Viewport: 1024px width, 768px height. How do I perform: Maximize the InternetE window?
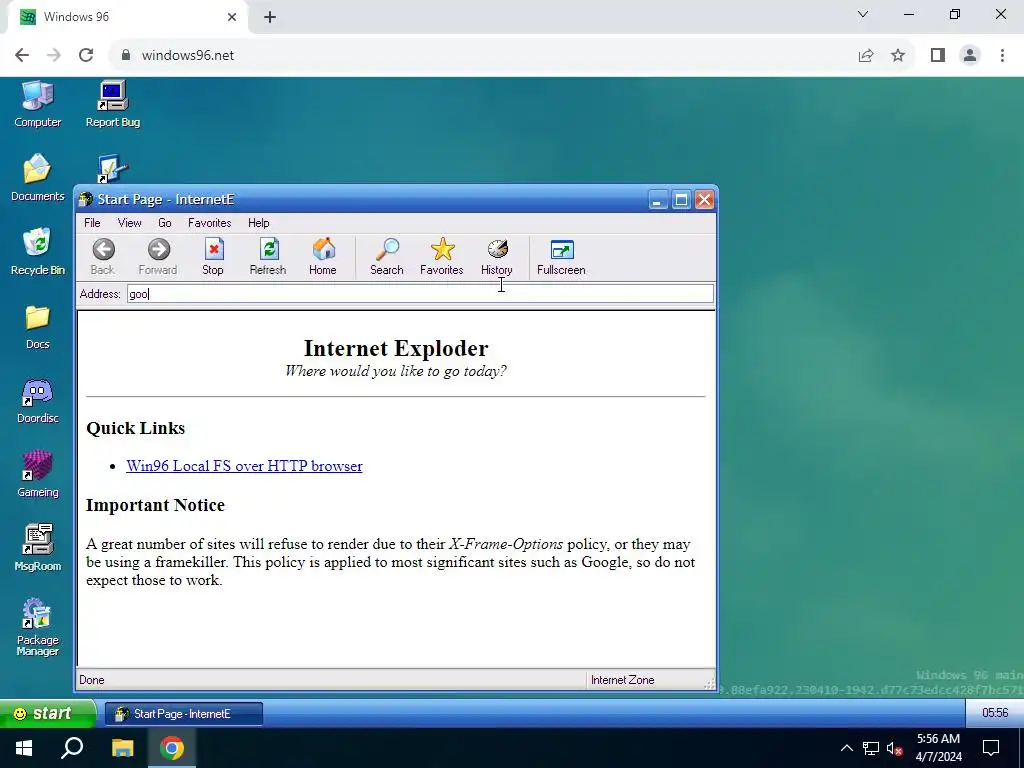(681, 200)
